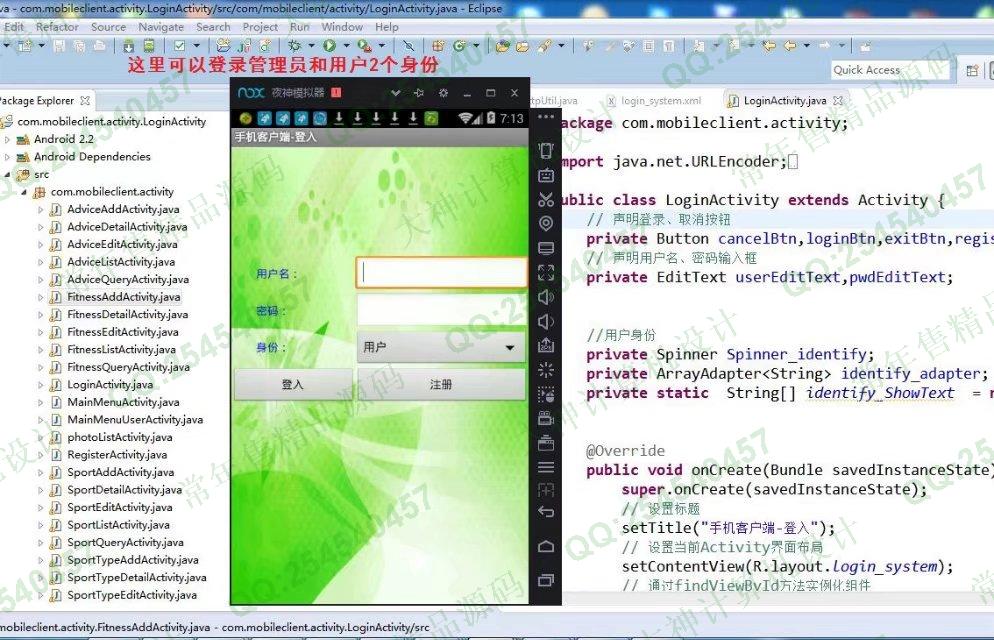Close the Package Explorer view
The image size is (994, 640).
(85, 101)
